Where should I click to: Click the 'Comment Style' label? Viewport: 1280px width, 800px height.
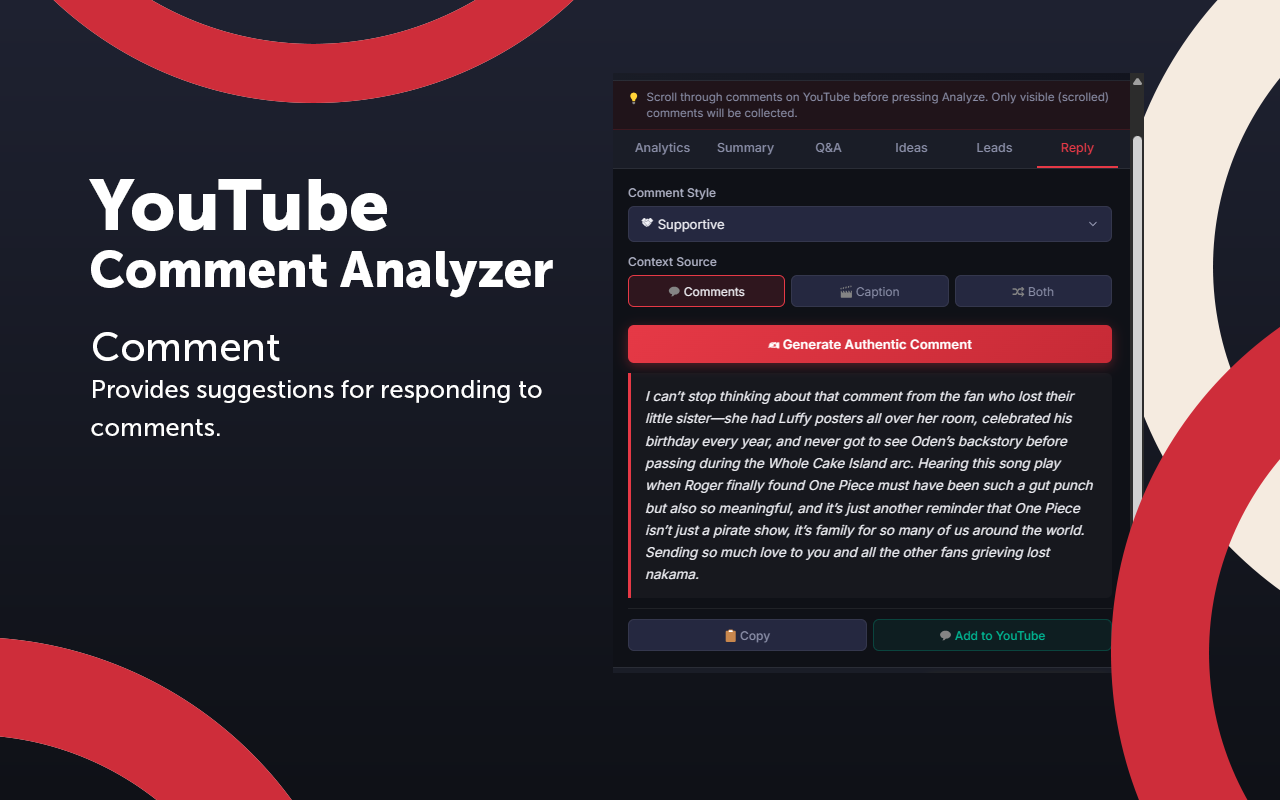pyautogui.click(x=672, y=193)
